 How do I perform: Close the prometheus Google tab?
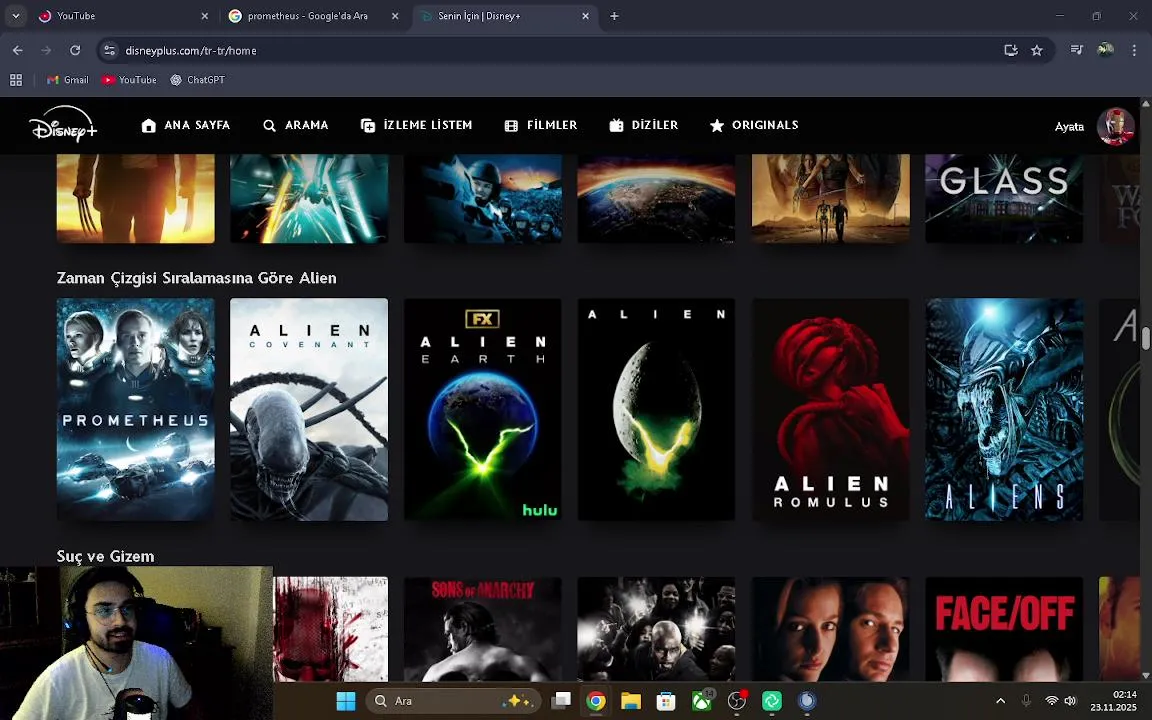tap(395, 16)
